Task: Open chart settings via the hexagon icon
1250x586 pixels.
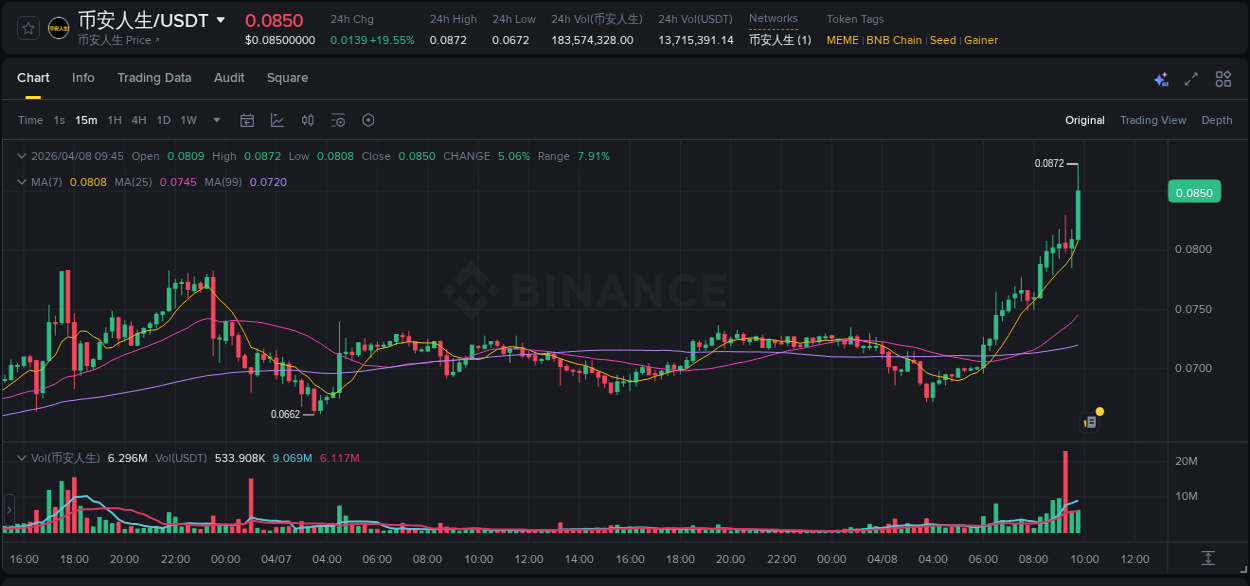Action: pyautogui.click(x=368, y=120)
